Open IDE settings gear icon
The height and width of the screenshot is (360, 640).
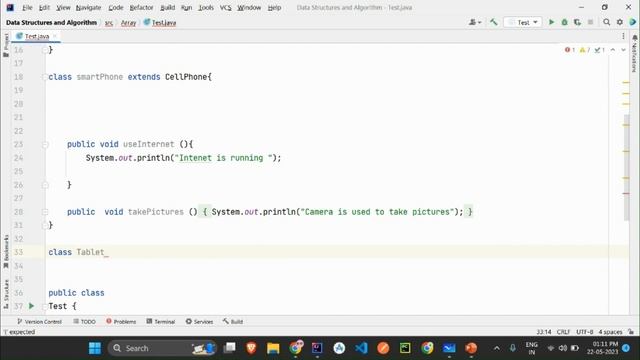pyautogui.click(x=620, y=22)
